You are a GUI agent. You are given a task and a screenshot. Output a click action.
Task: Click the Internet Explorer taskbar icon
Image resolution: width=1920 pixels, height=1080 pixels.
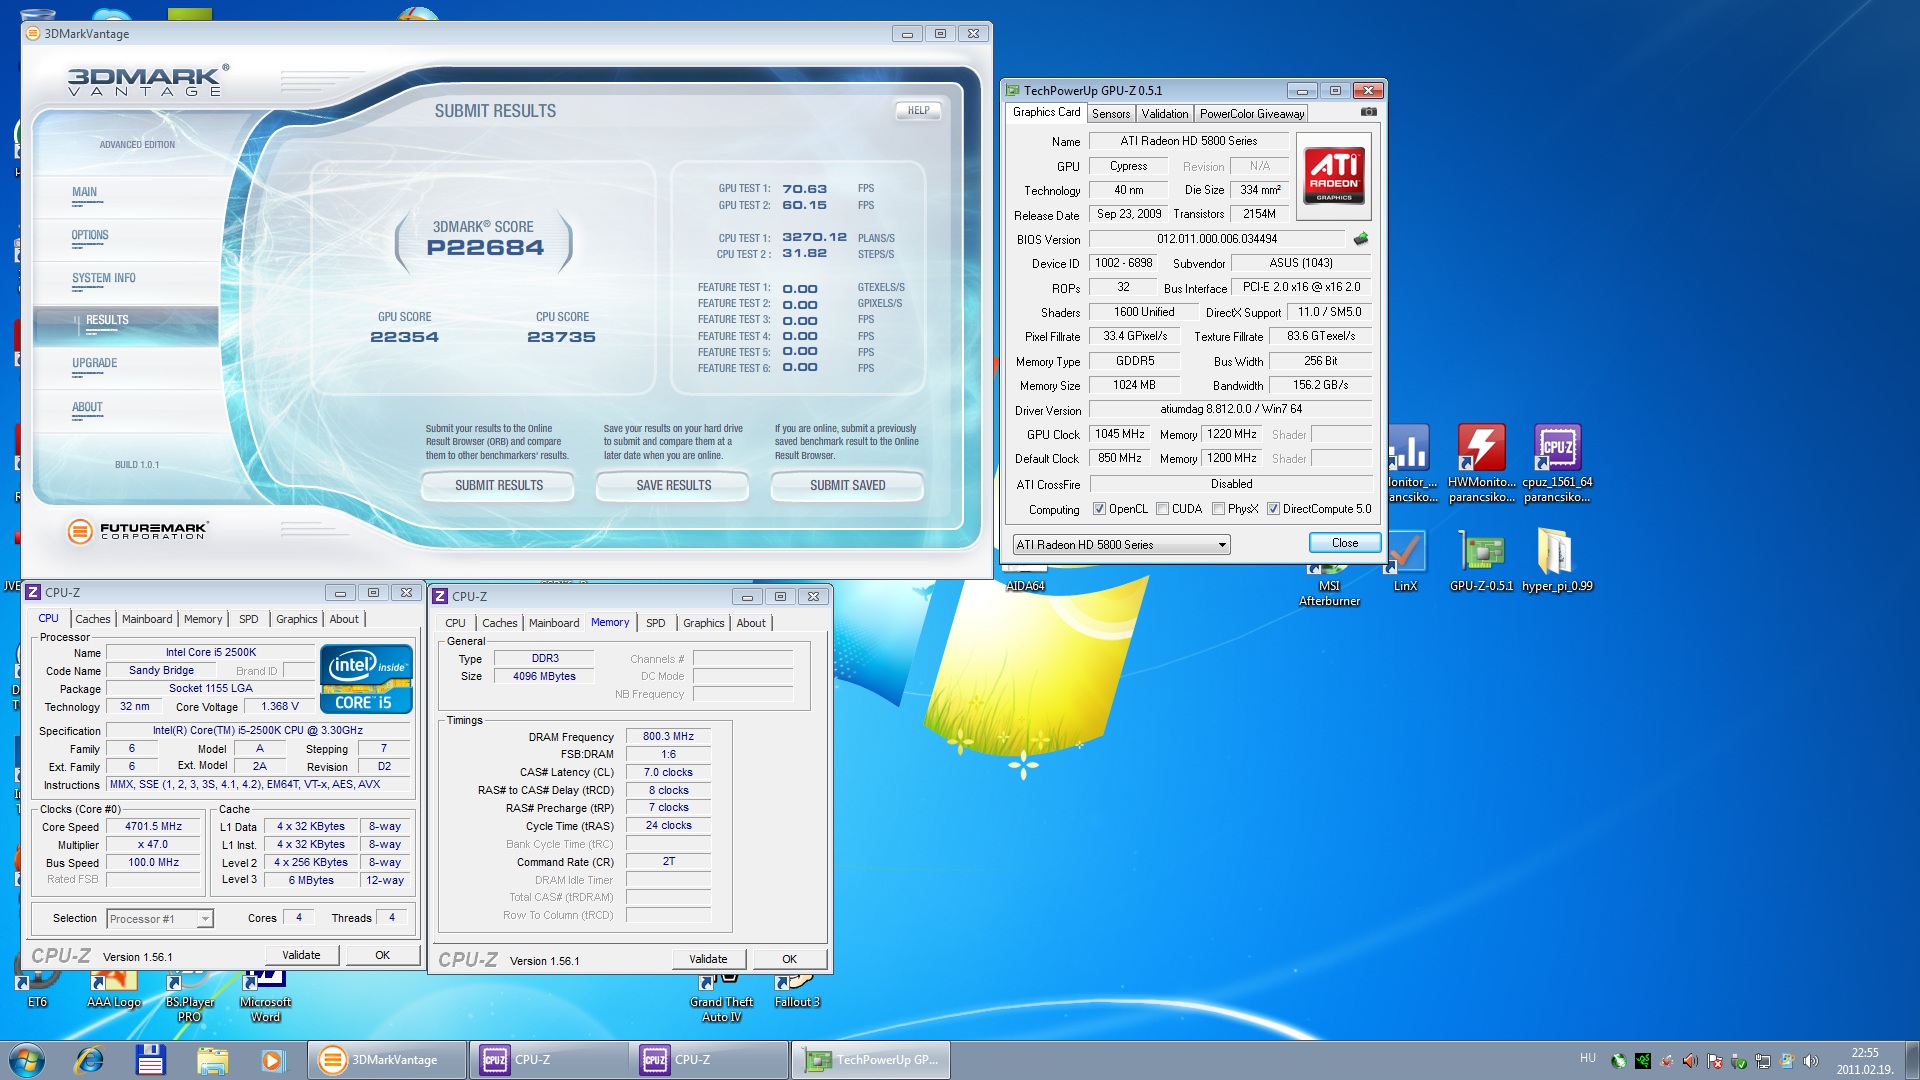point(89,1059)
